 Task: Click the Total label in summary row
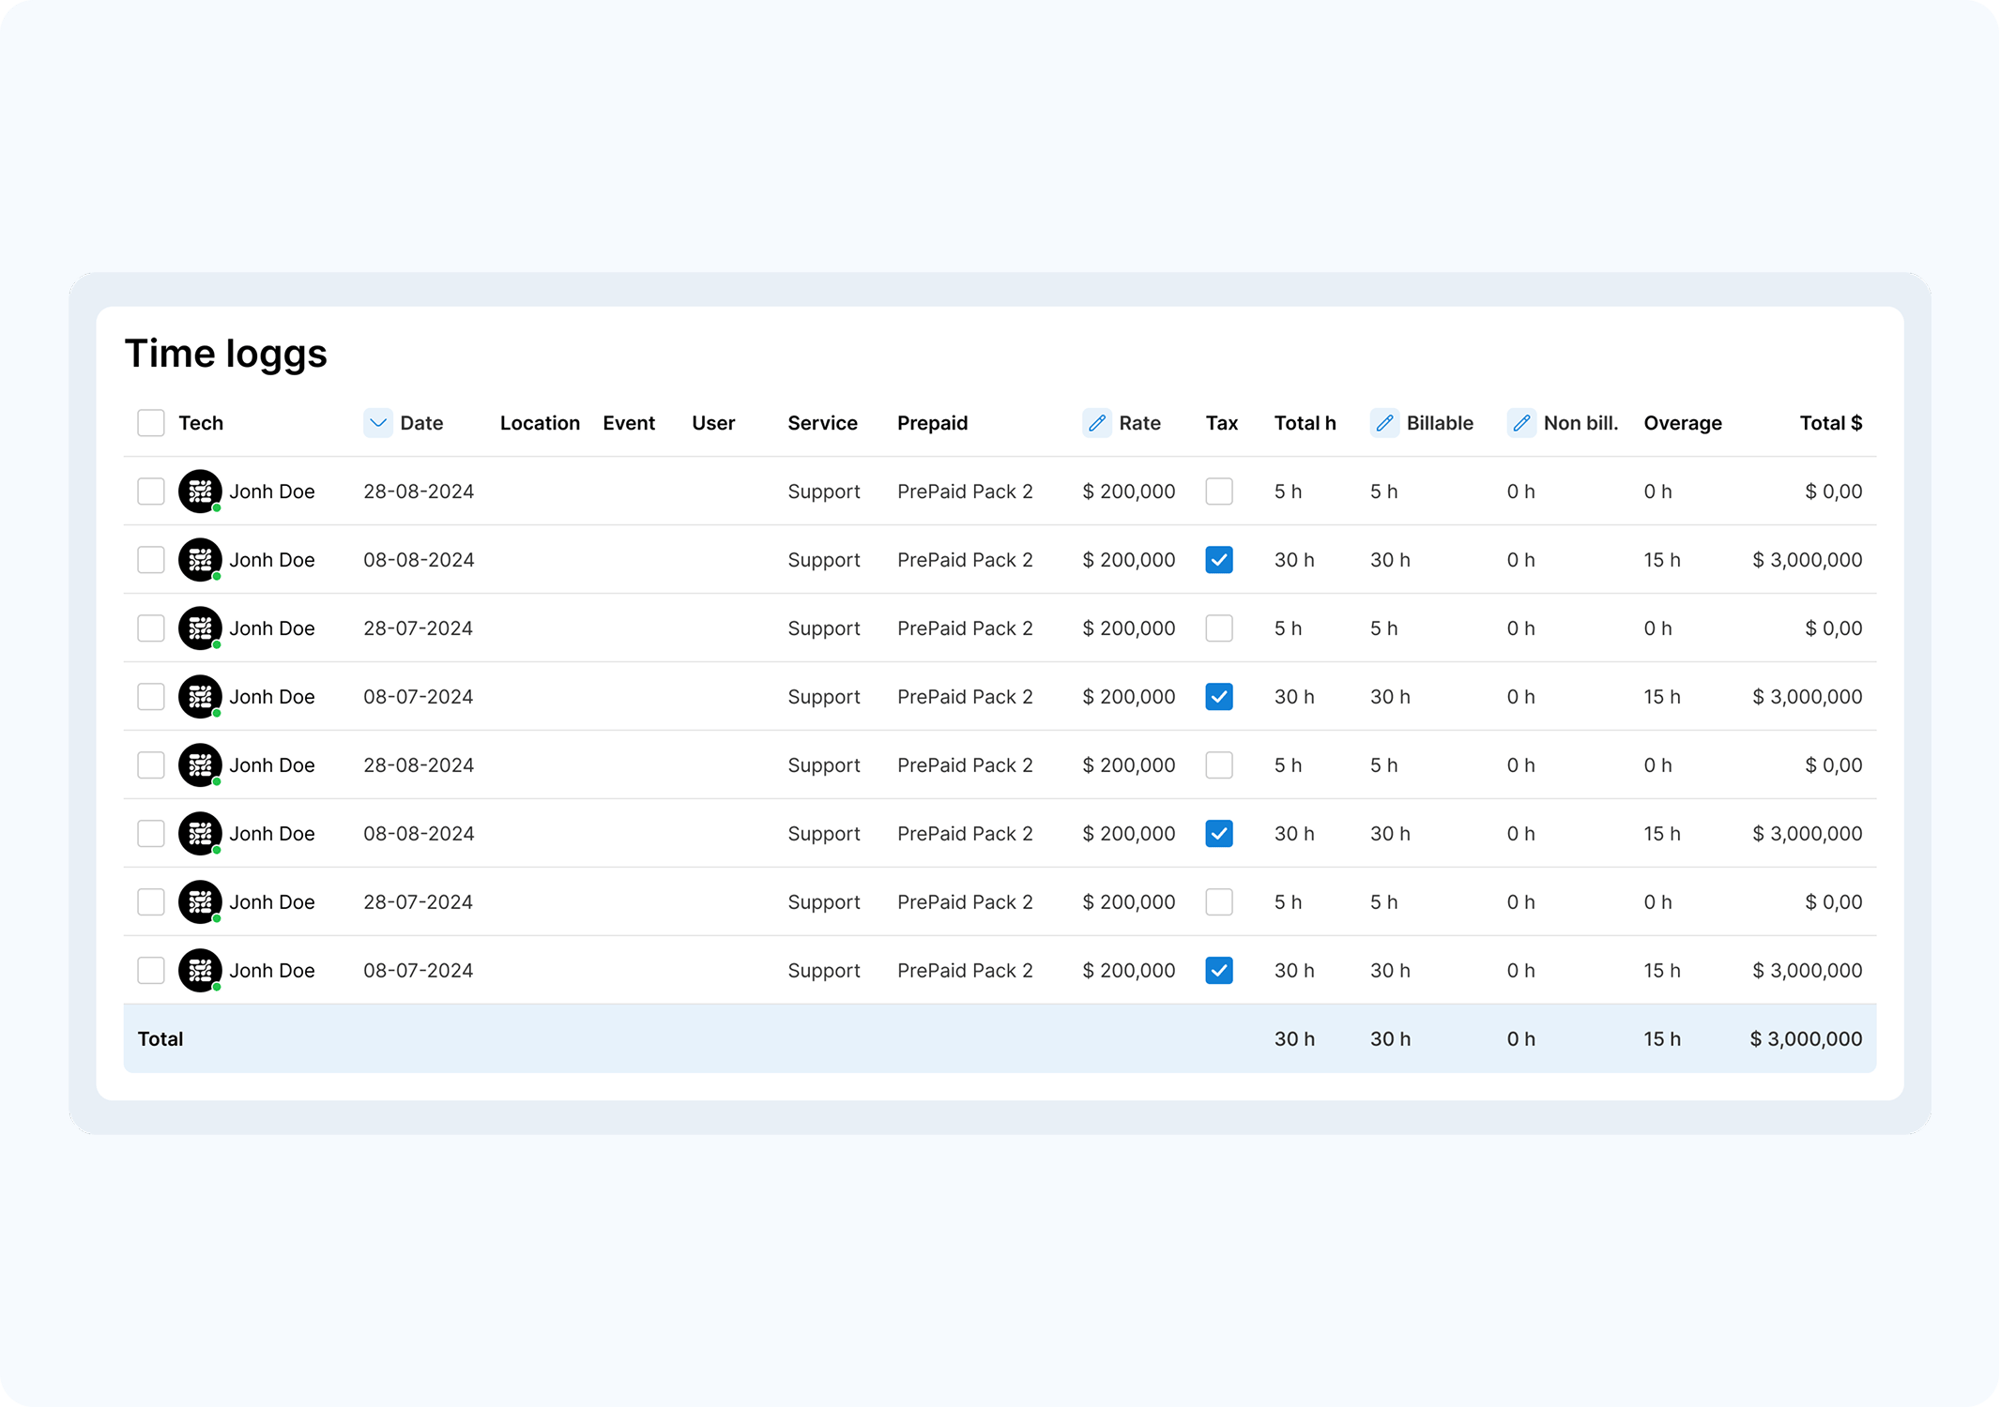[x=160, y=1039]
